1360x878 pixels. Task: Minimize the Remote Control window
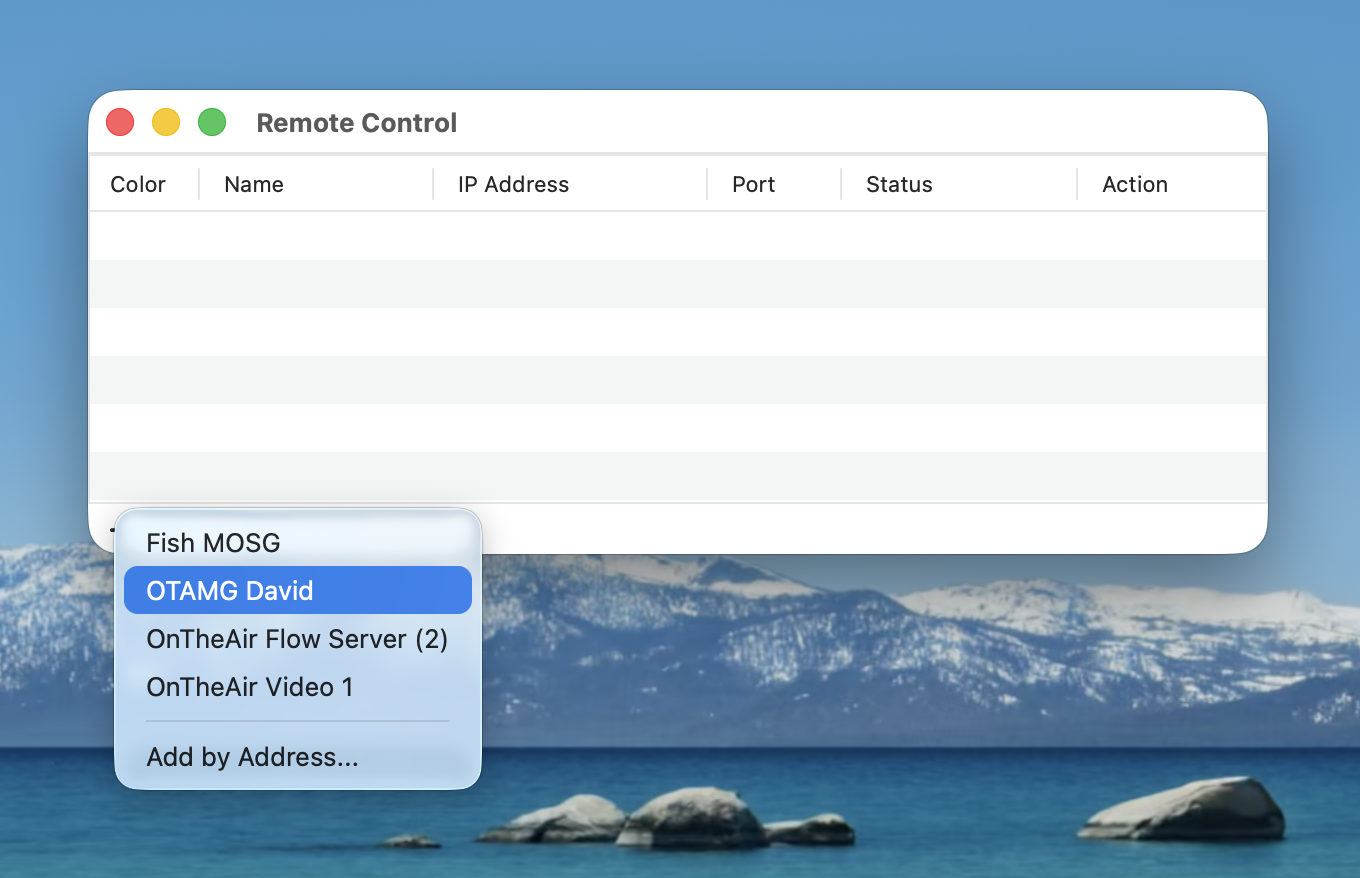[x=166, y=121]
